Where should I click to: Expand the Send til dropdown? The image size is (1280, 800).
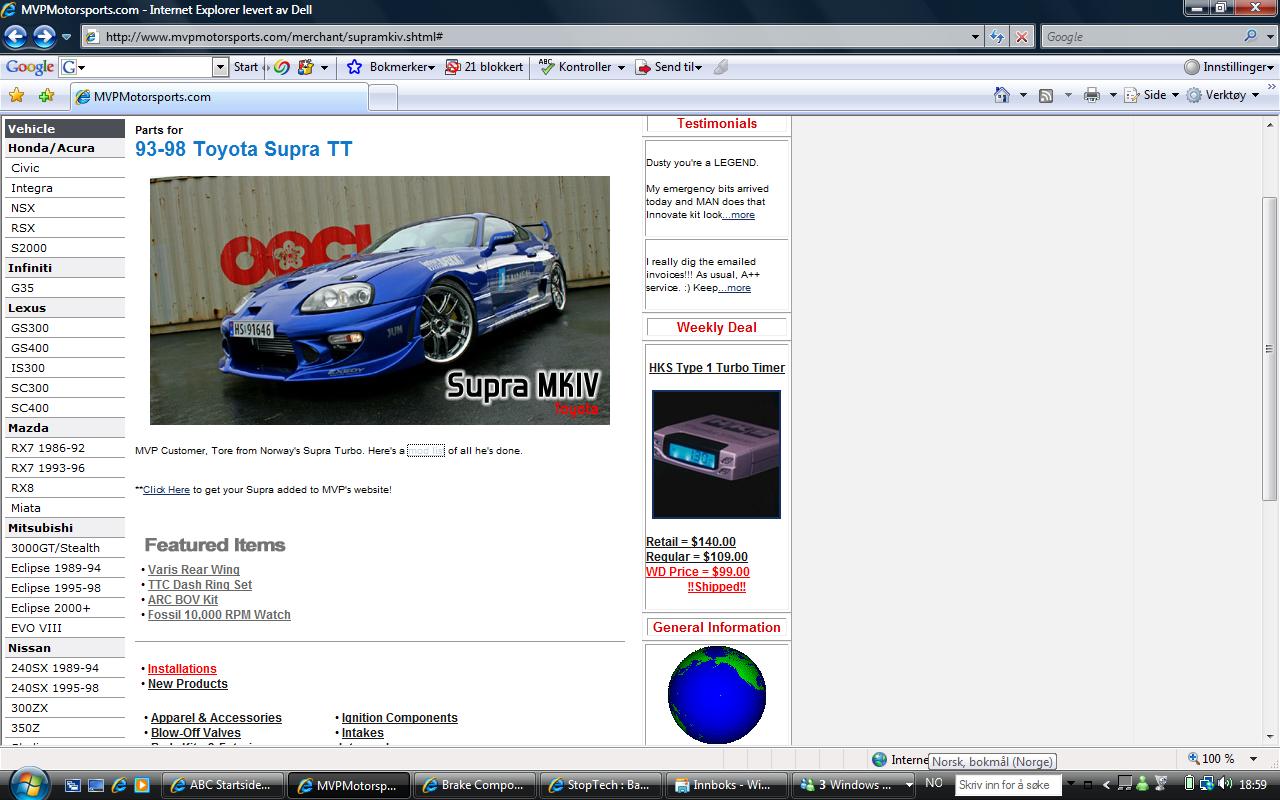pos(673,67)
